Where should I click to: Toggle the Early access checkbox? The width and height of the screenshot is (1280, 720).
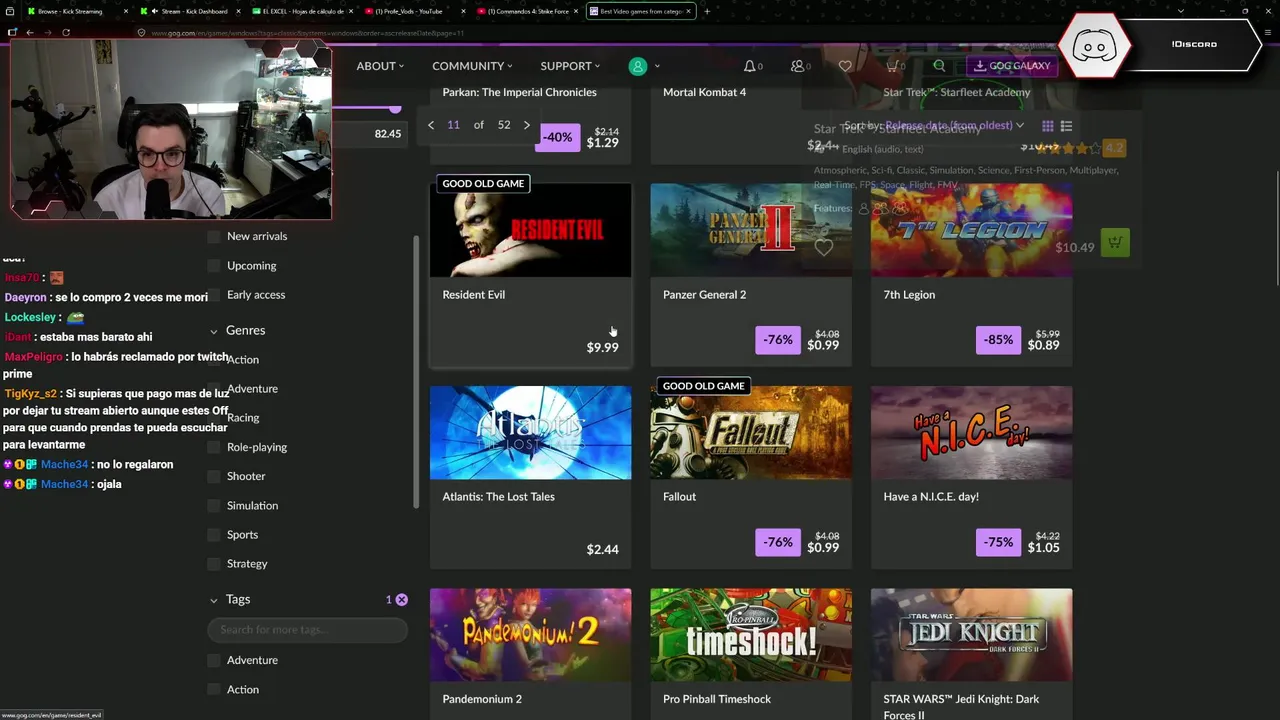click(213, 295)
